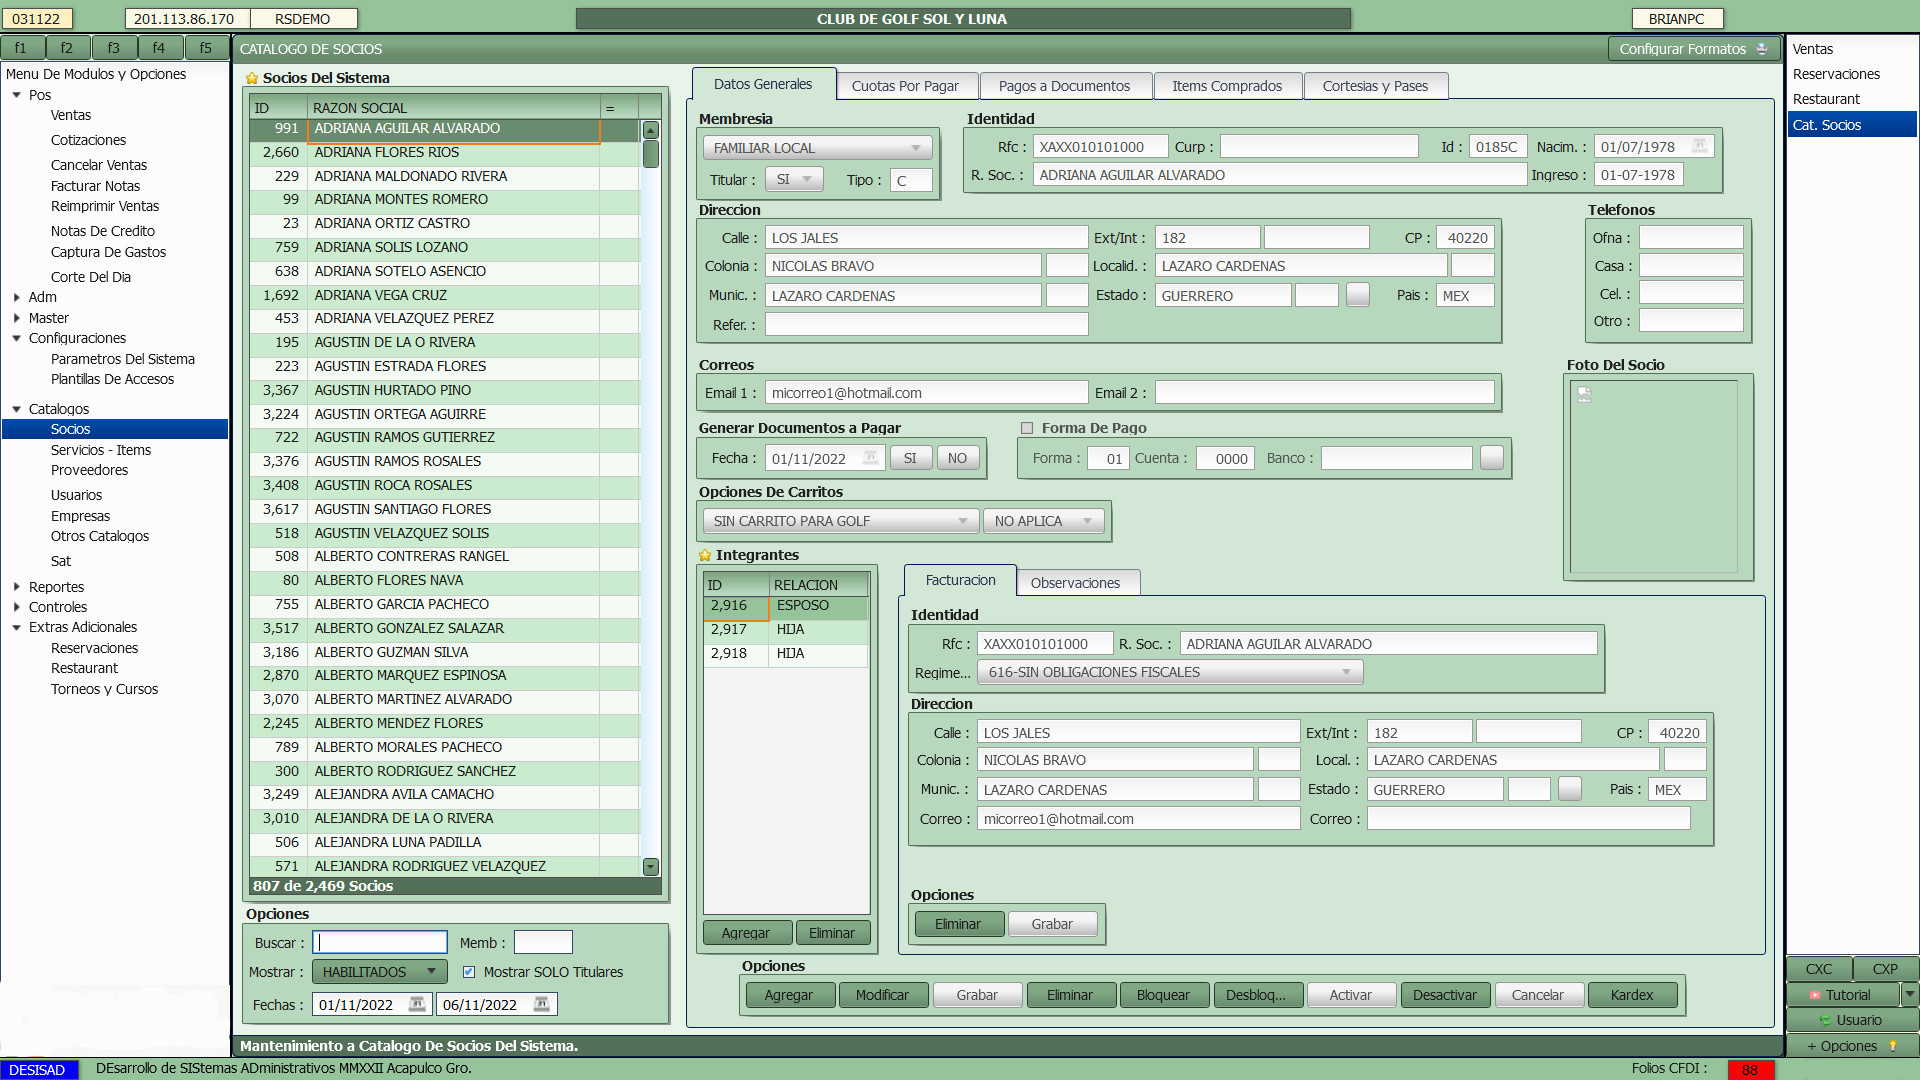Viewport: 1920px width, 1080px height.
Task: Click the Tutorial video icon button
Action: [1844, 995]
